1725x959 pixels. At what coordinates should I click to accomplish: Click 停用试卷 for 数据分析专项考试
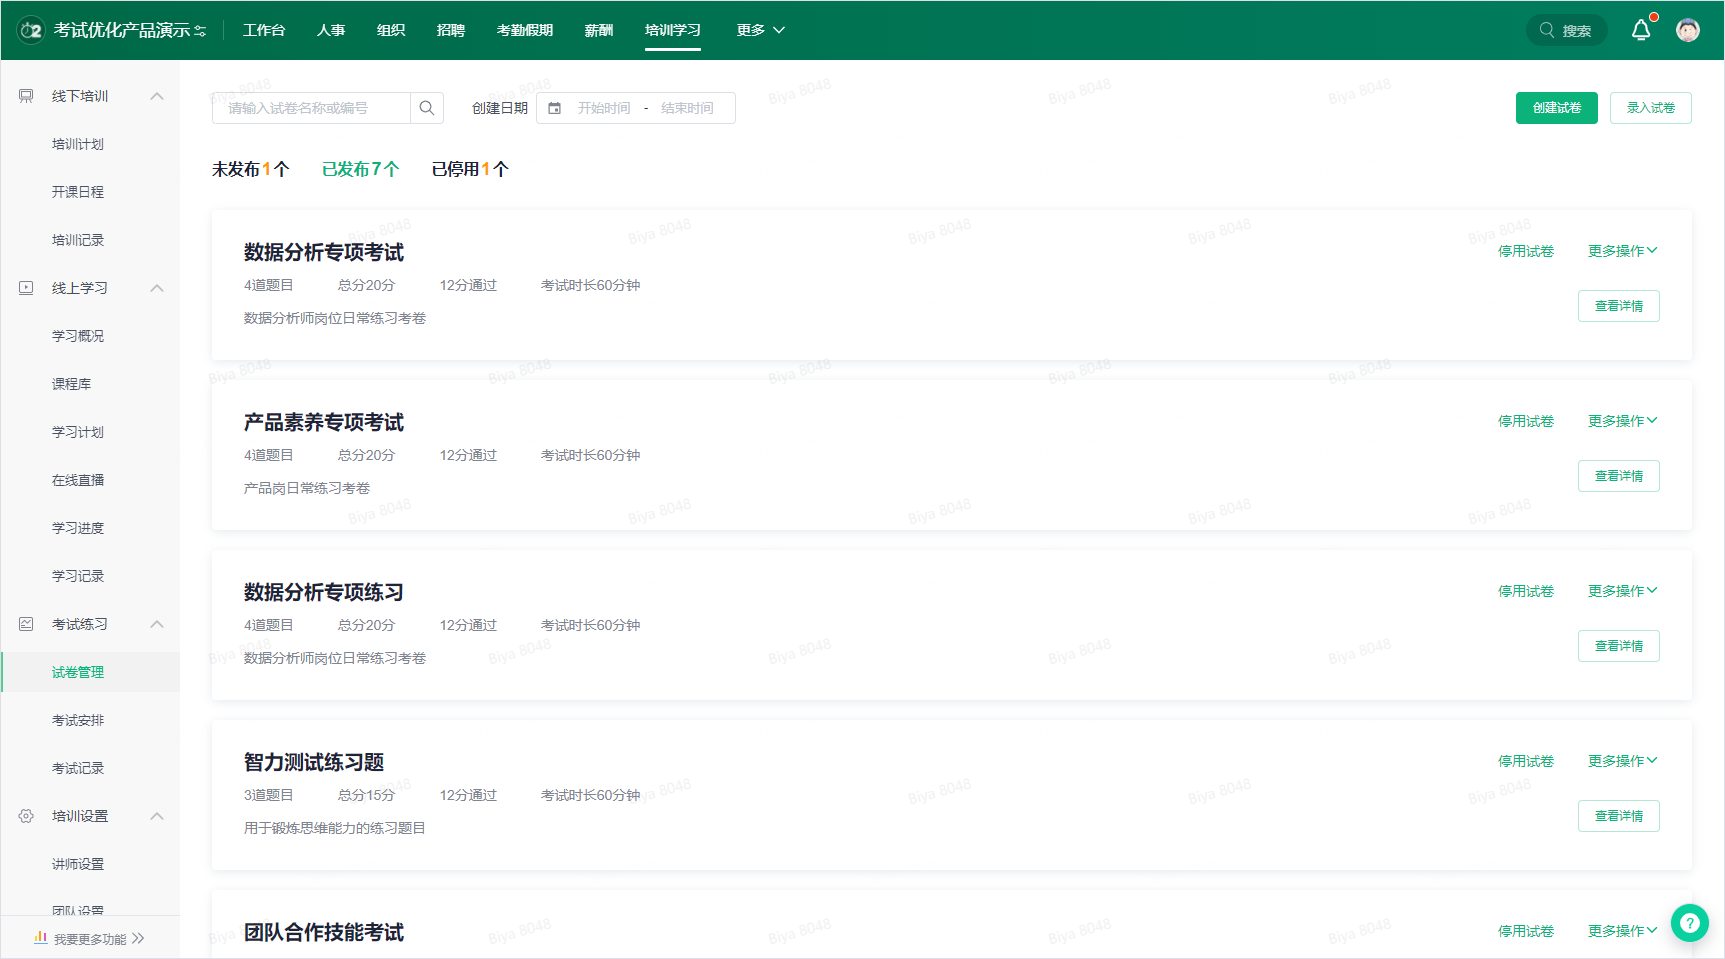[x=1526, y=251]
